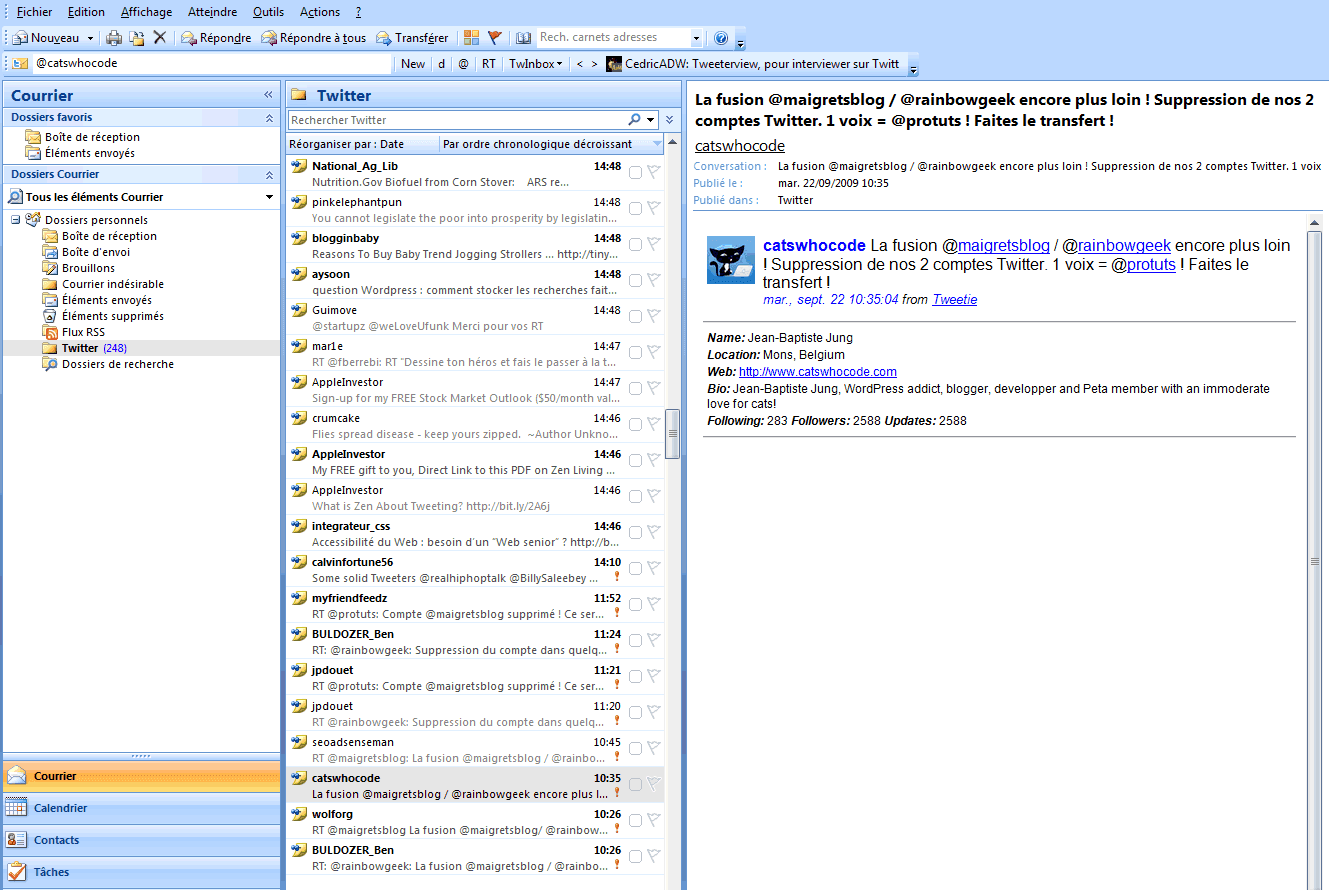
Task: Click the tweet icon beside blogginbaby
Action: pyautogui.click(x=298, y=238)
